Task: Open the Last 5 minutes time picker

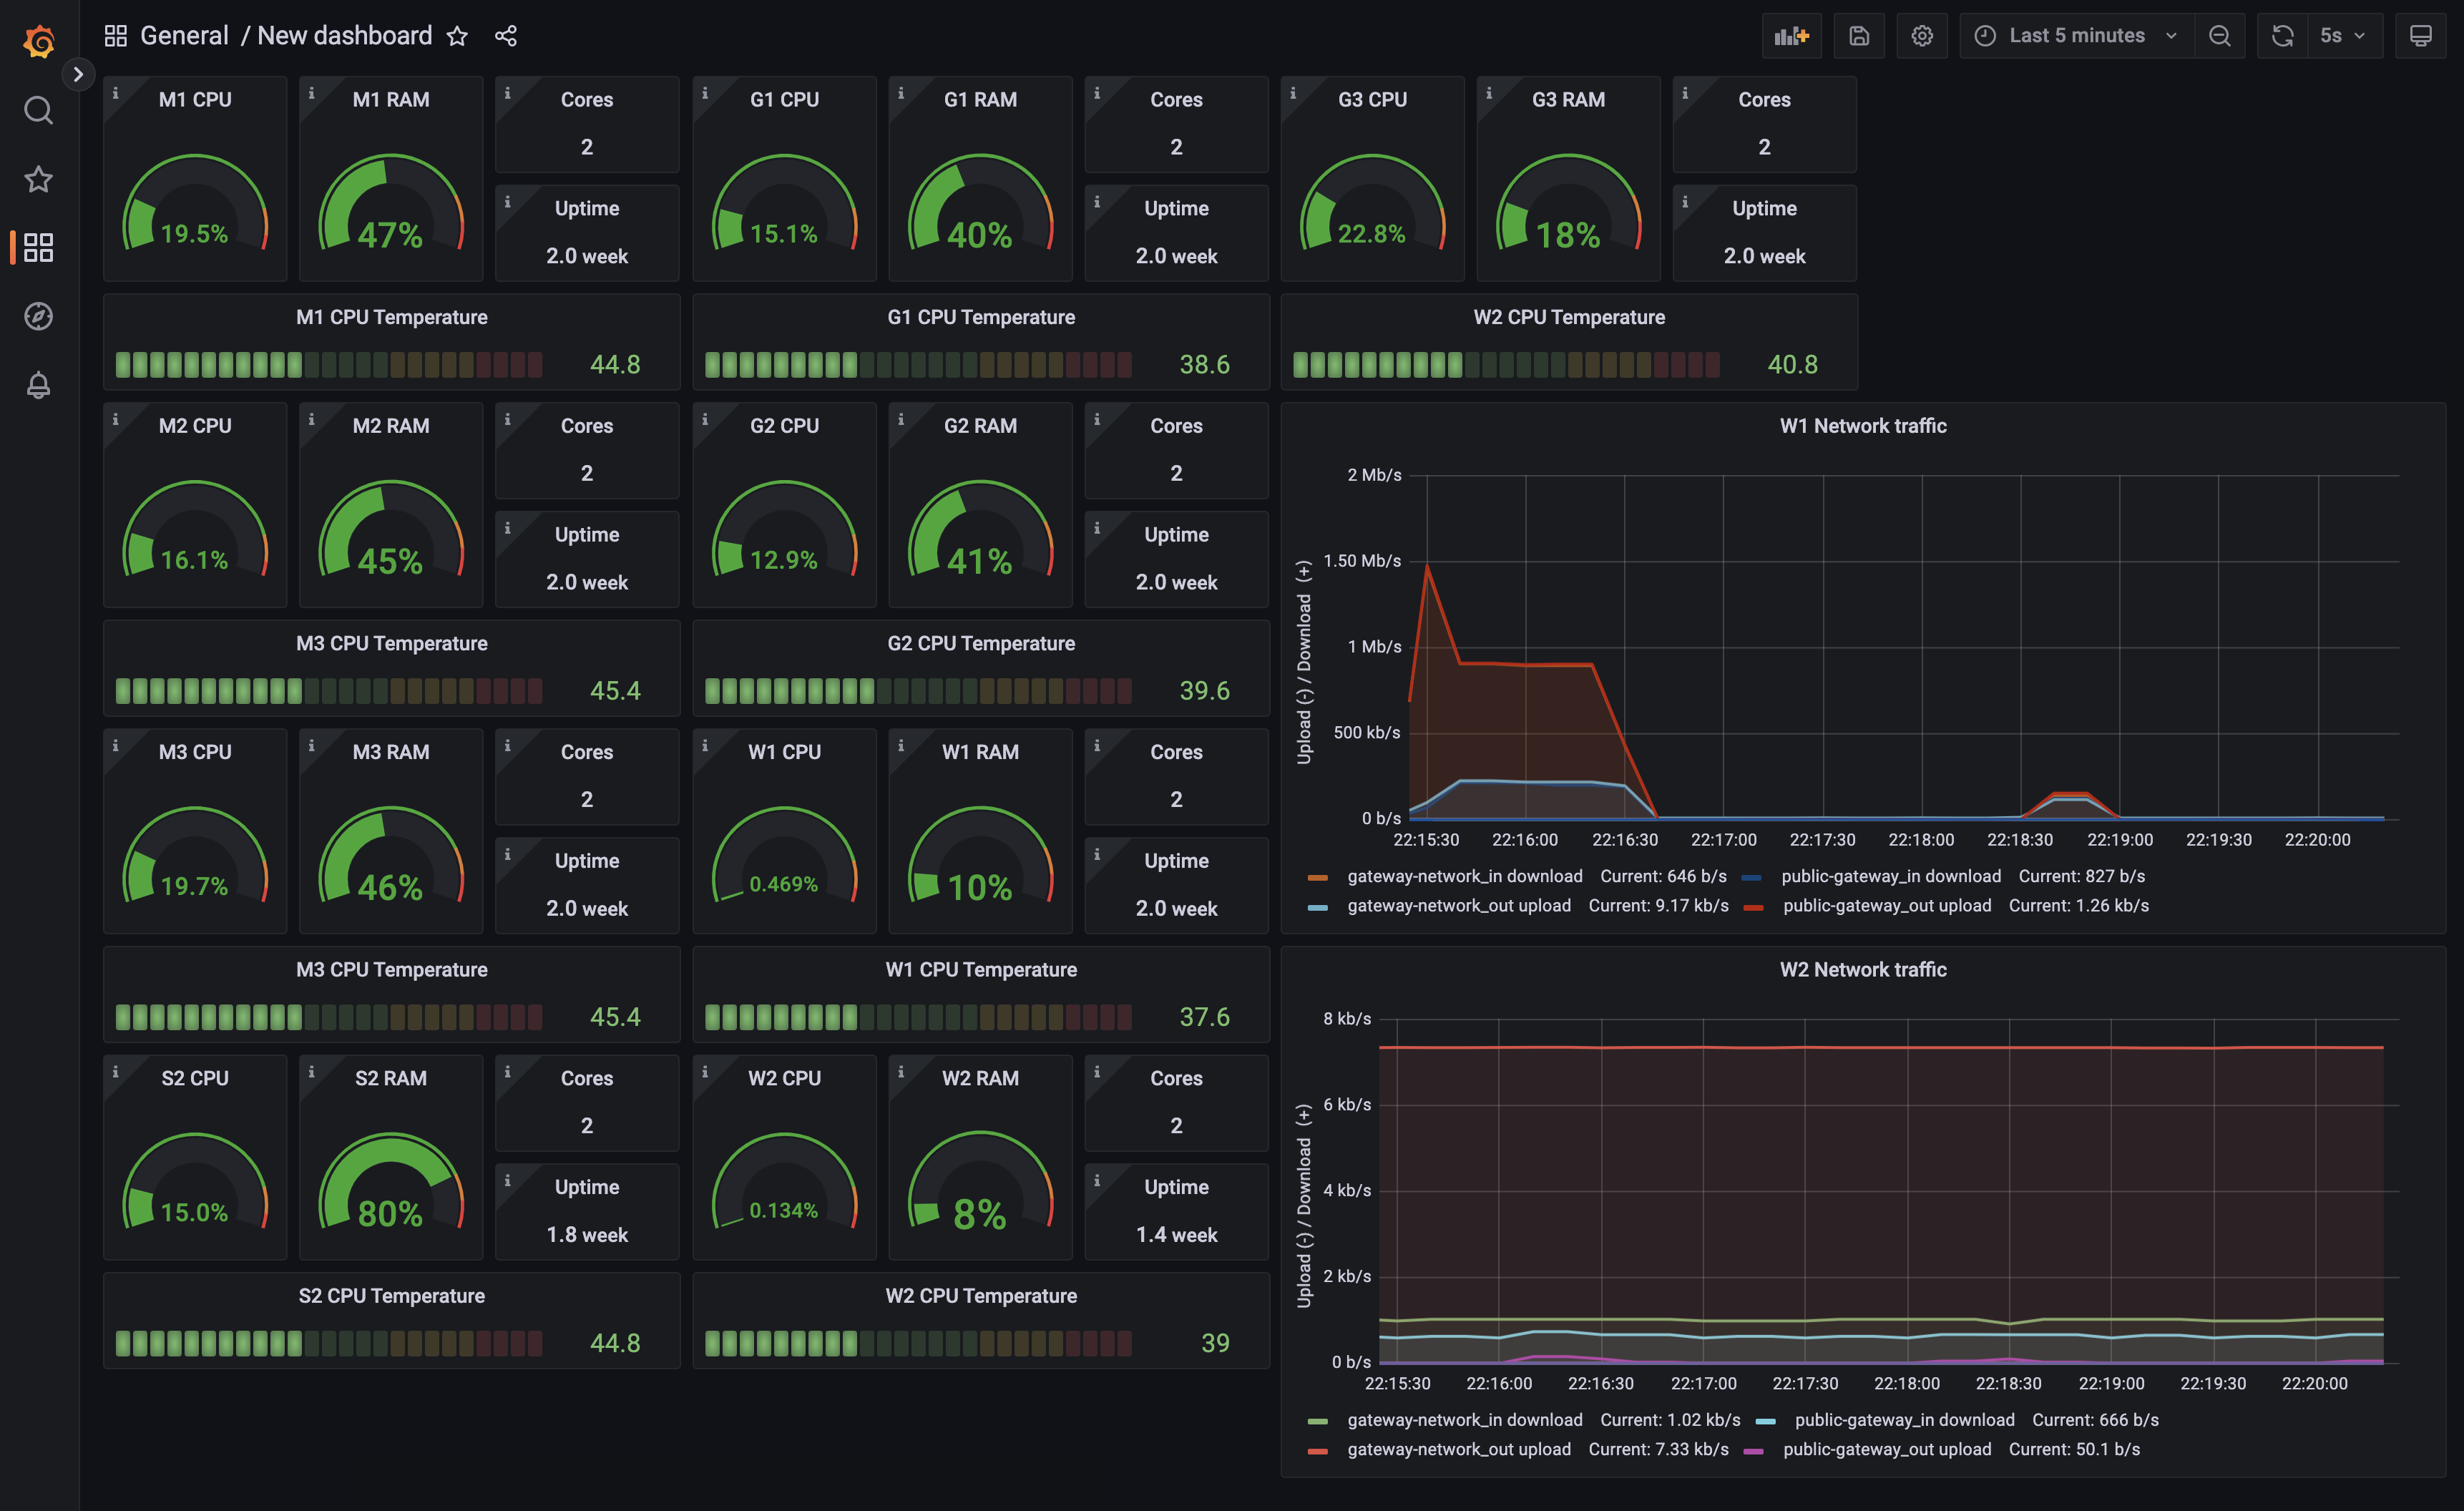Action: click(x=2076, y=36)
